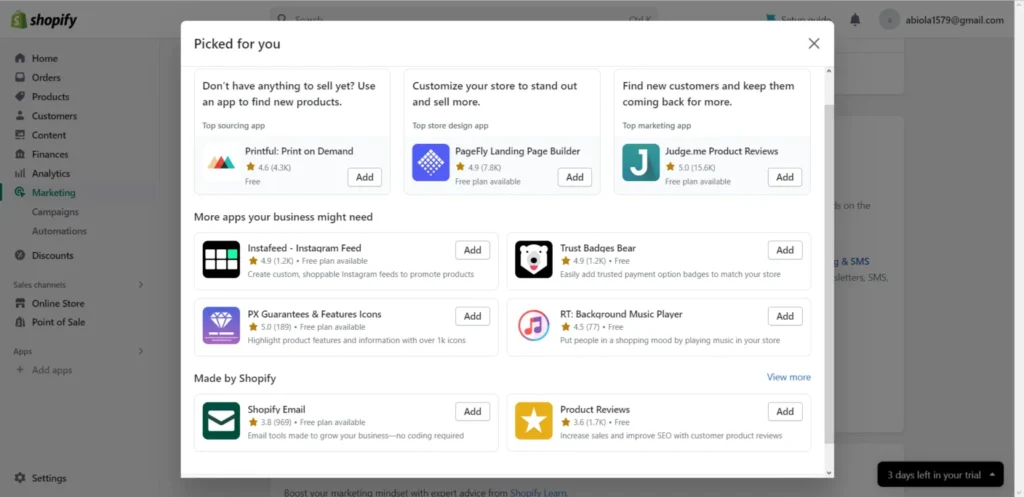Click the Marketing target icon
Viewport: 1024px width, 497px height.
click(20, 193)
